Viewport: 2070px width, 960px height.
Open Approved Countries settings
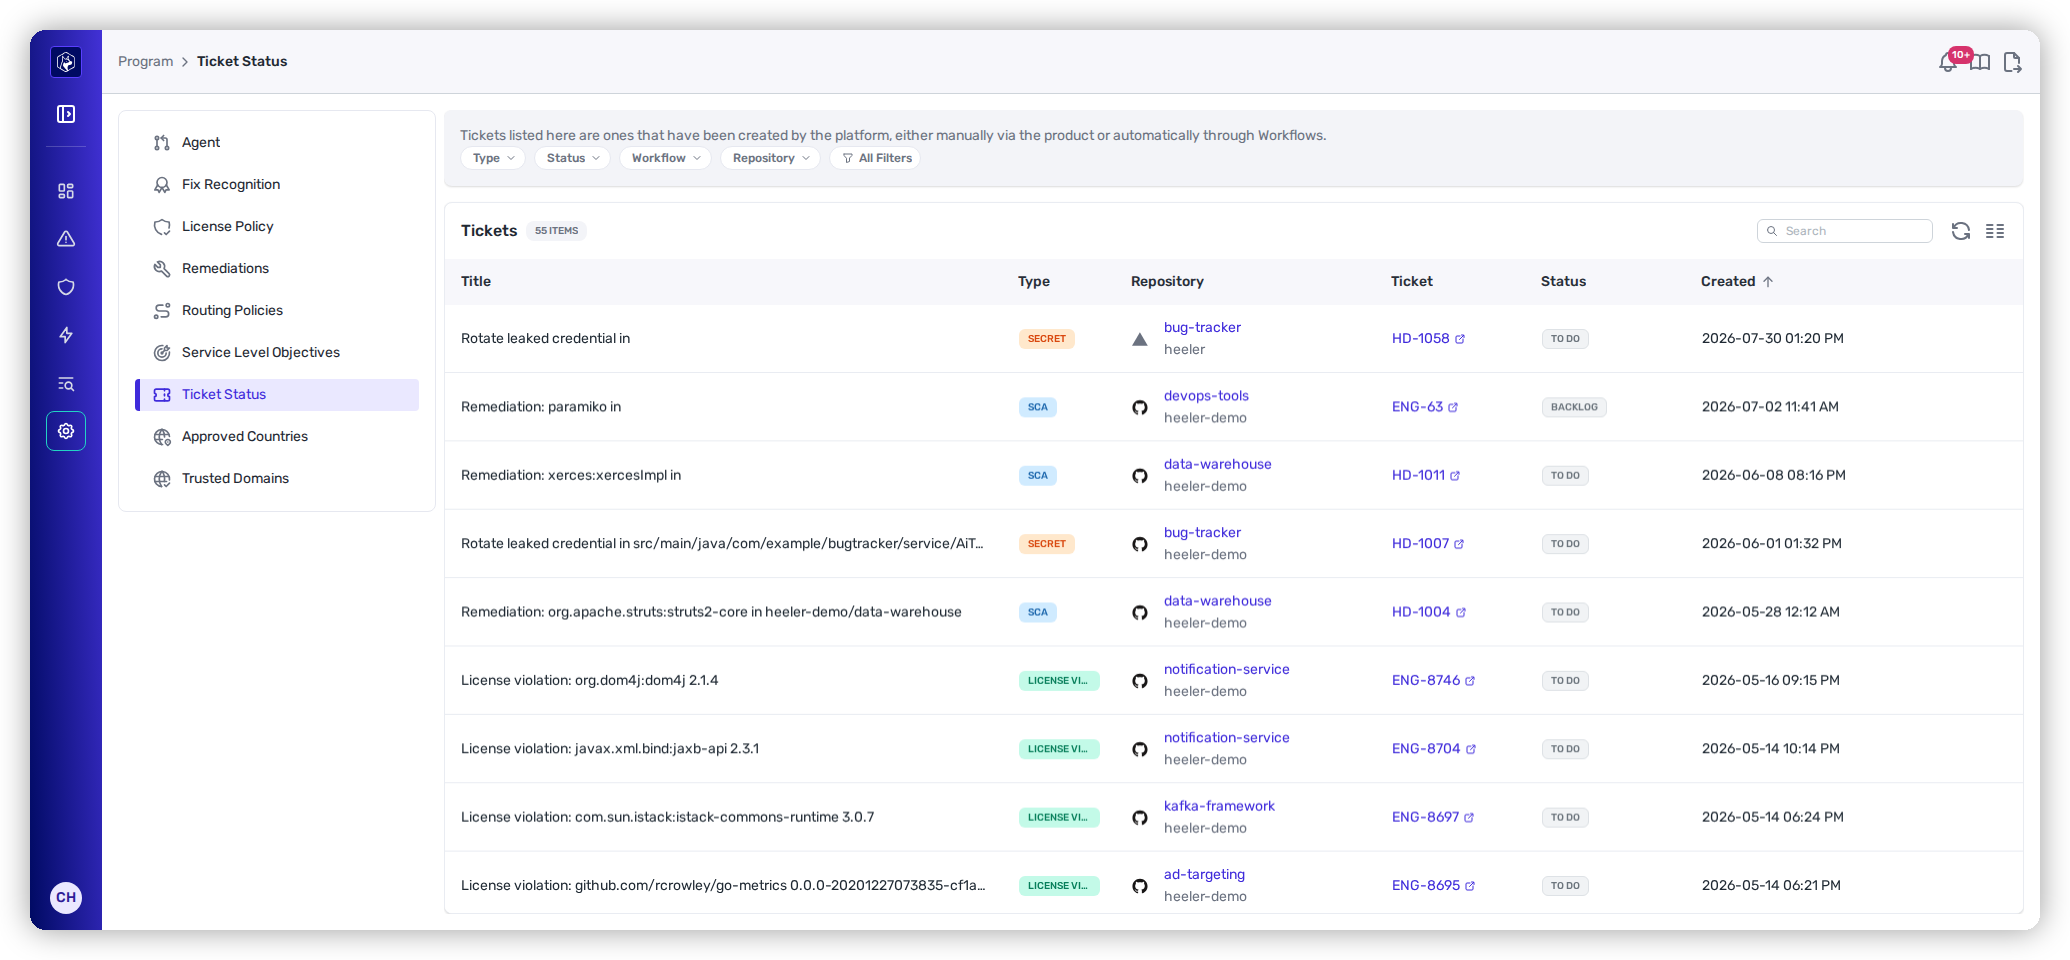[x=277, y=437]
